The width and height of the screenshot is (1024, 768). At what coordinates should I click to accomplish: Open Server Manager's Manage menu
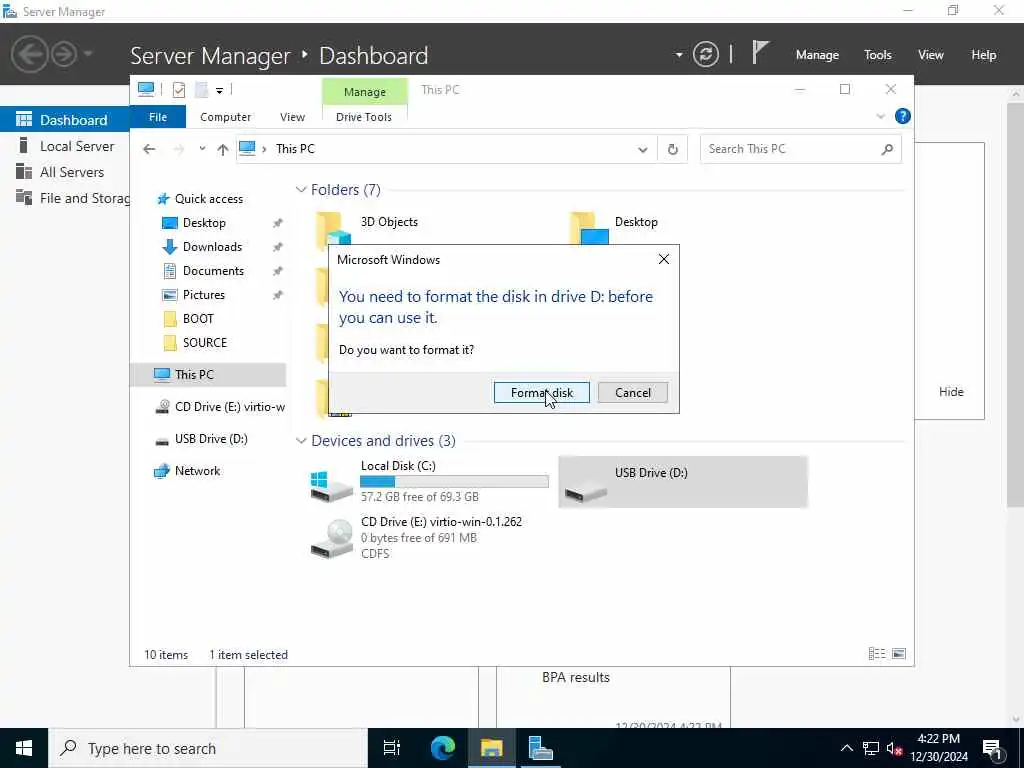pos(817,55)
